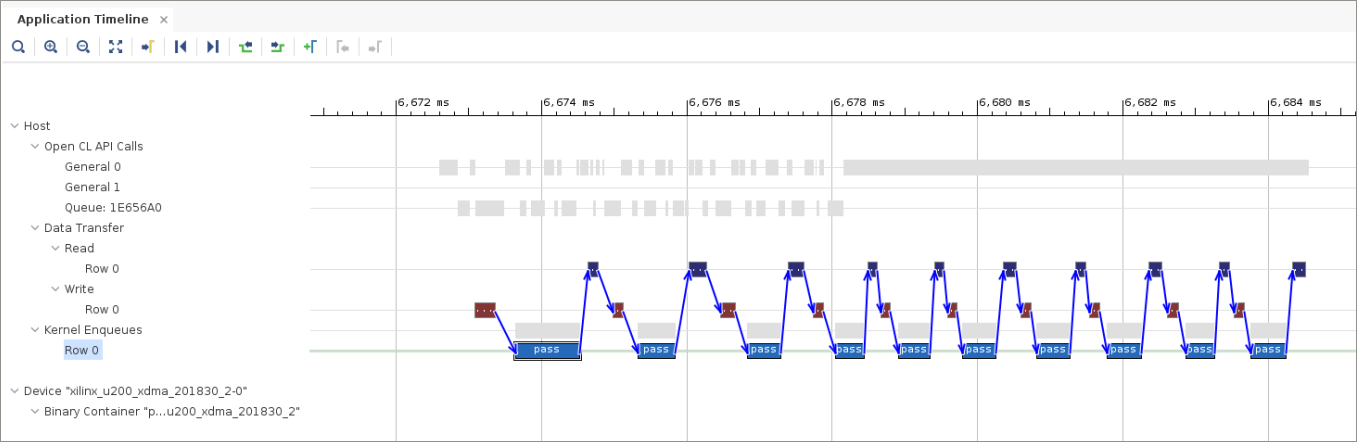1357x442 pixels.
Task: Click the Previous Transition green arrow icon
Action: pyautogui.click(x=245, y=47)
